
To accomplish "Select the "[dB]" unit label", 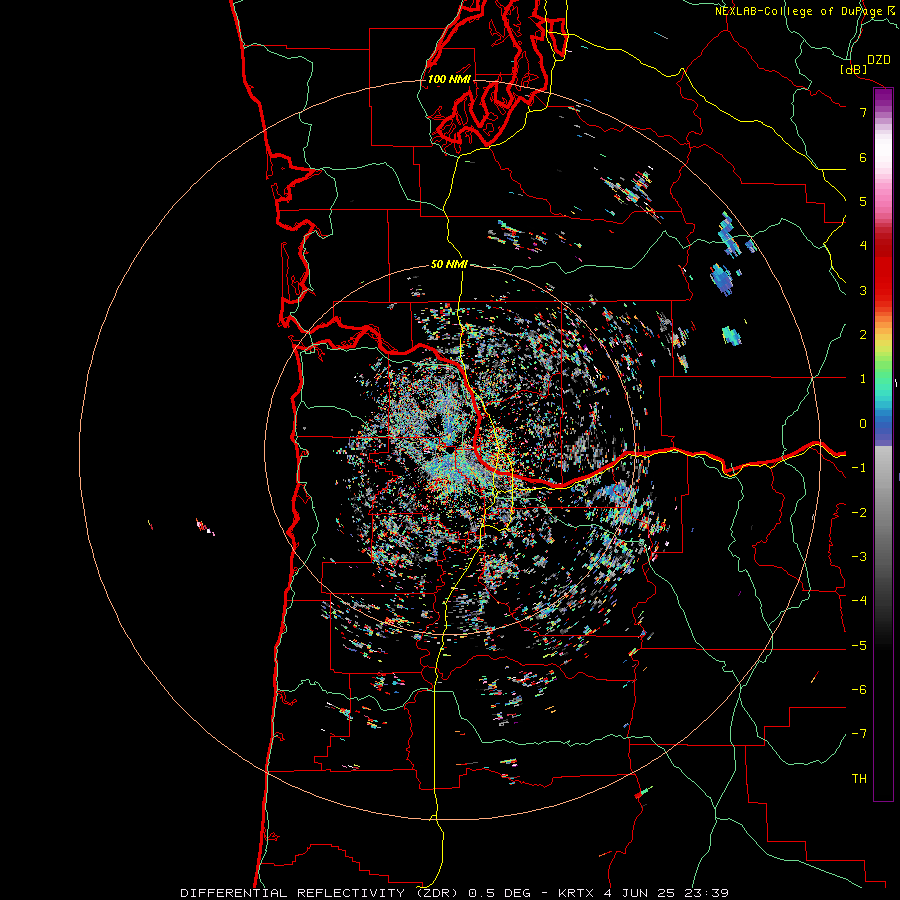I will [853, 69].
